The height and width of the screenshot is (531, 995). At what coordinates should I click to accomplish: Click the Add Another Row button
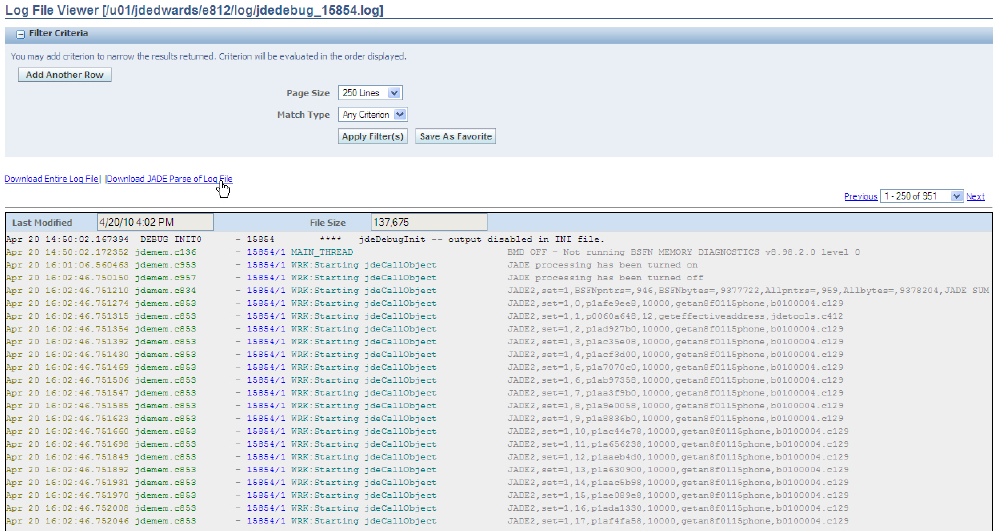pyautogui.click(x=64, y=75)
